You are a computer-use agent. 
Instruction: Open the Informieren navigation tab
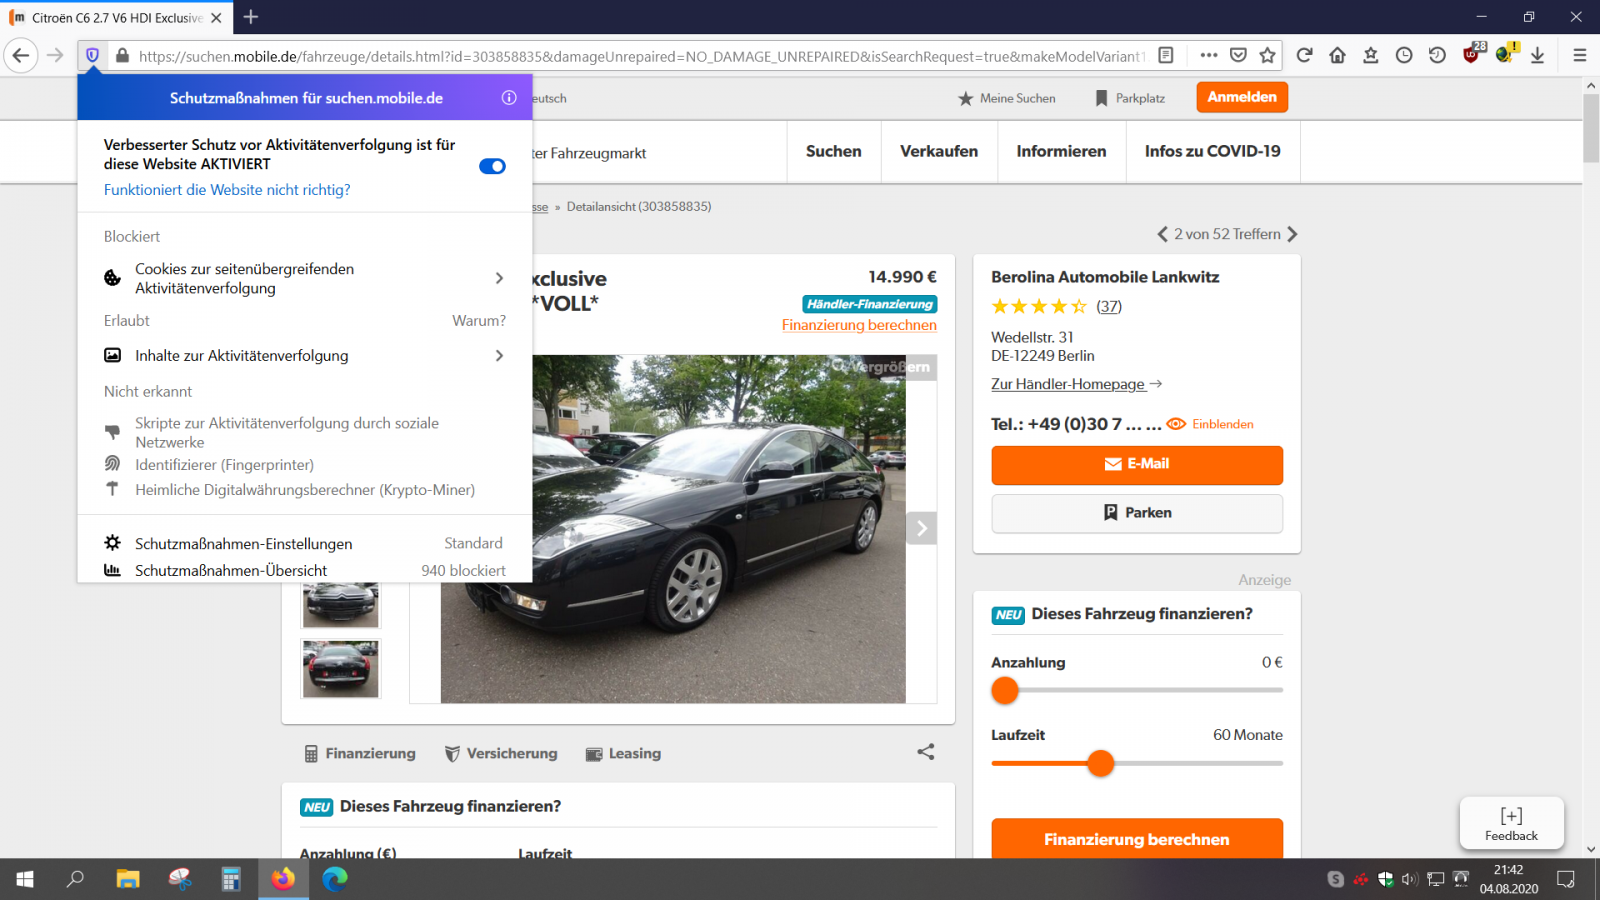(x=1061, y=151)
